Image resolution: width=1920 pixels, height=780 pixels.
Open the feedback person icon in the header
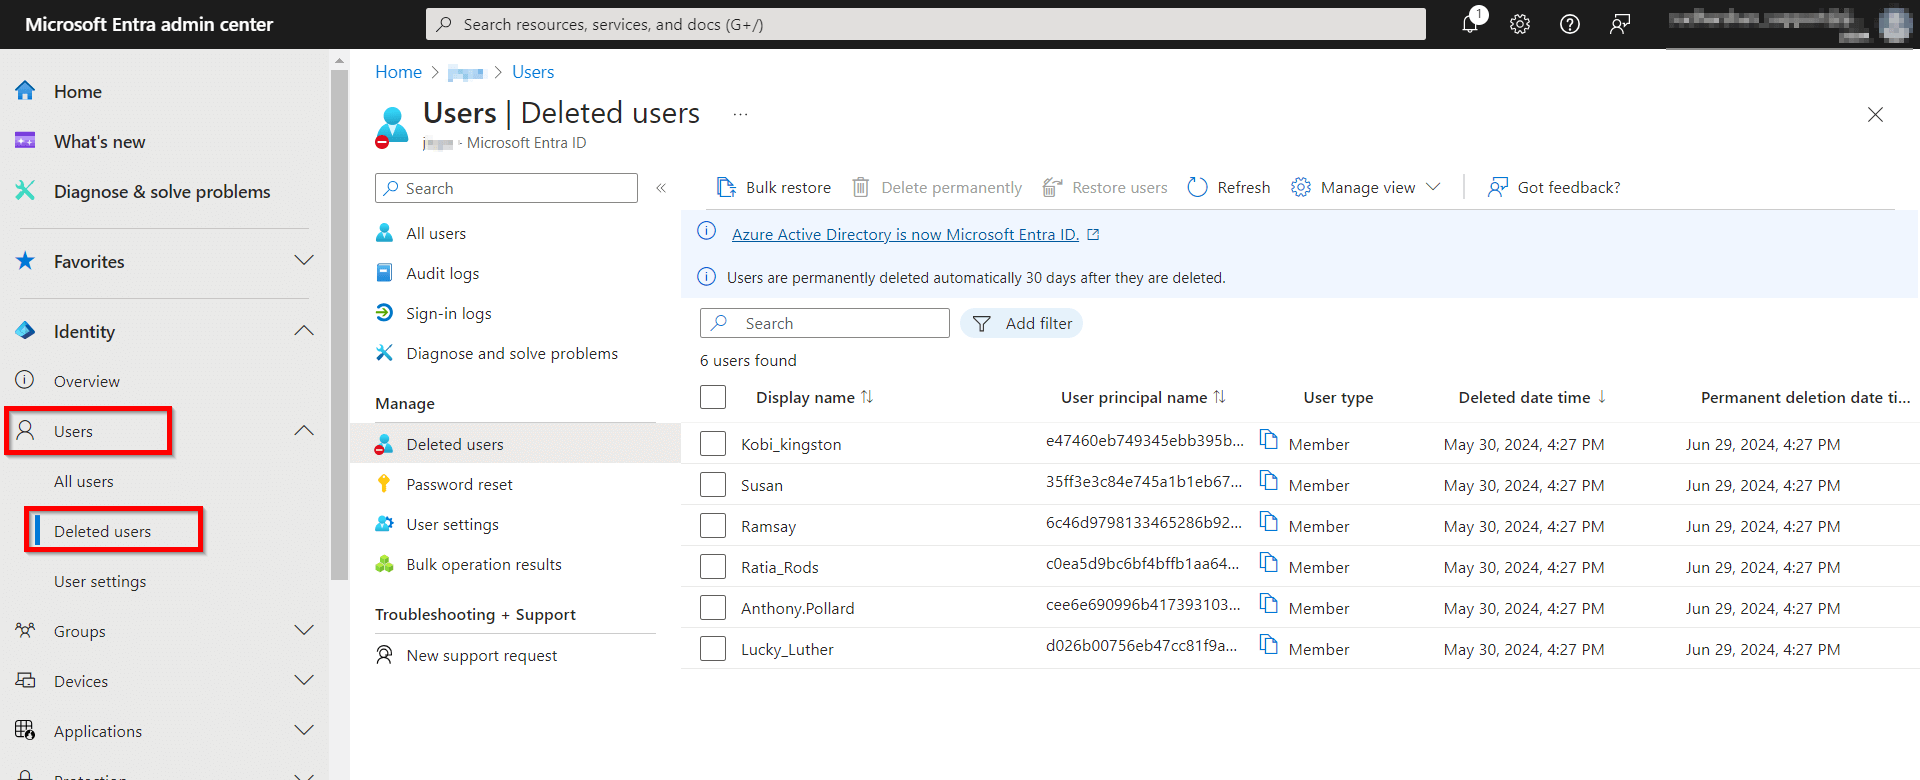click(1620, 24)
